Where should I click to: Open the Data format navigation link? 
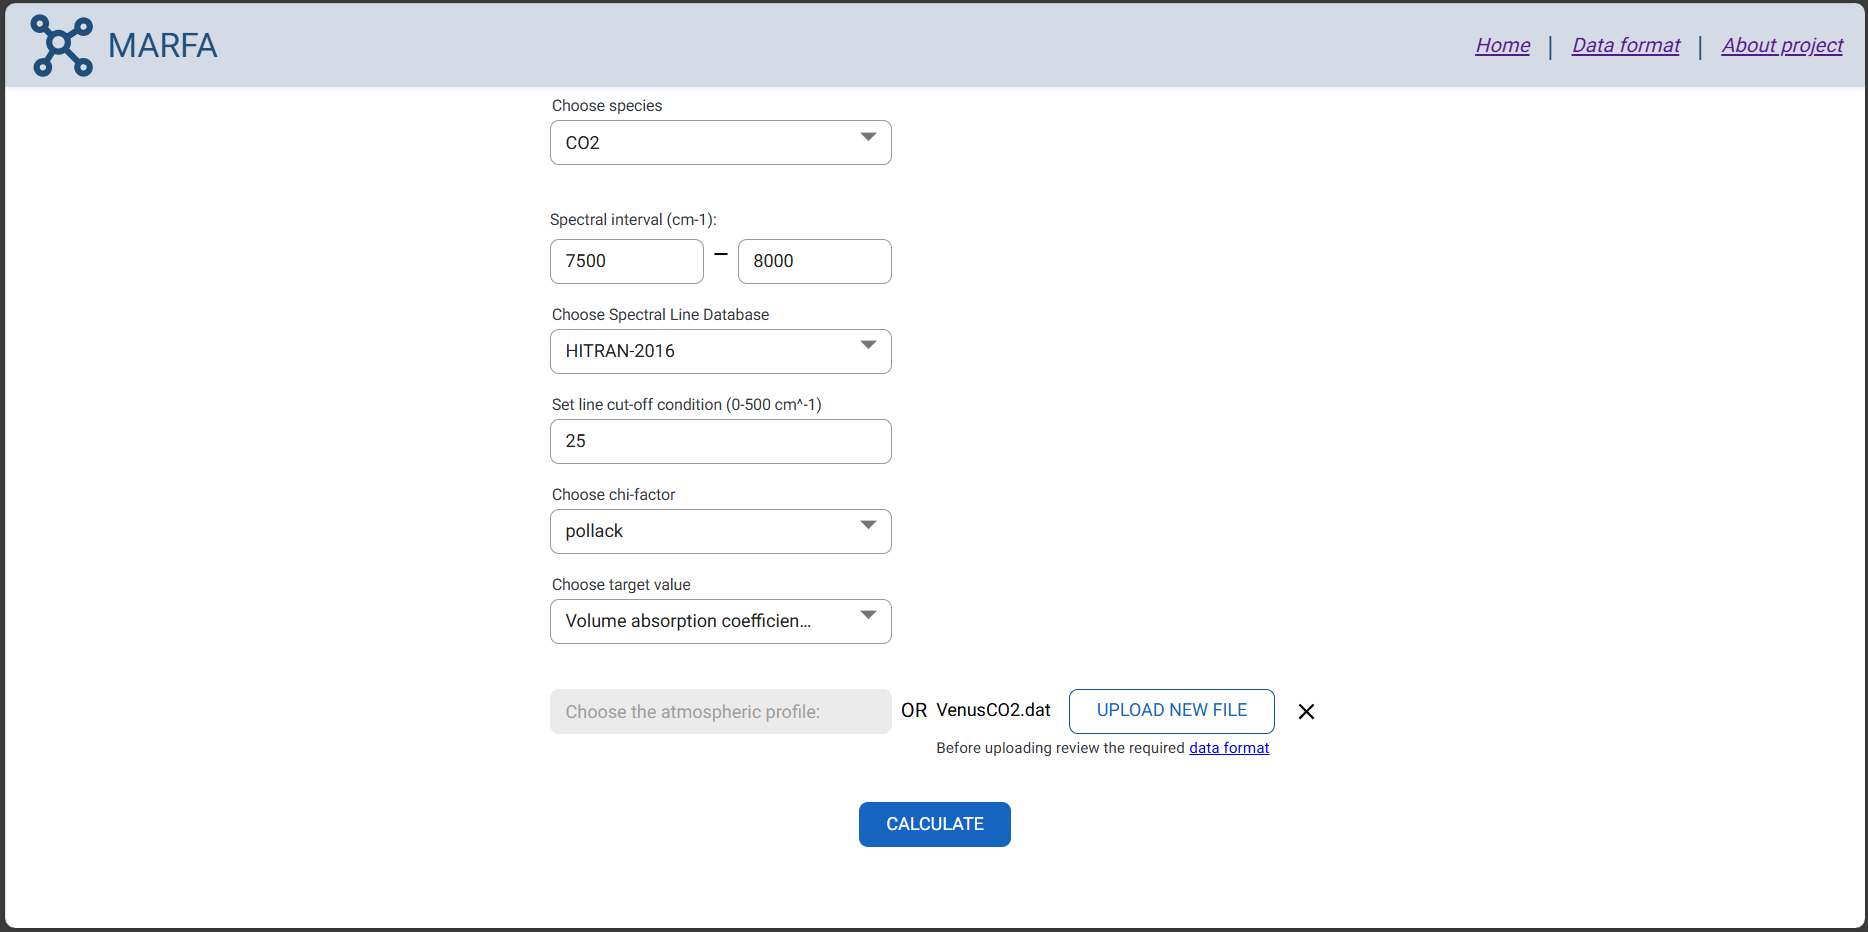point(1625,46)
